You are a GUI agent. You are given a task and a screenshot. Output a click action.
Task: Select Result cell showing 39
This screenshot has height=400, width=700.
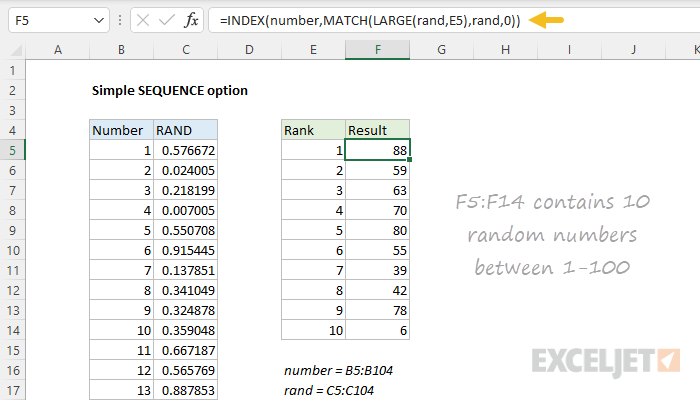tap(378, 270)
